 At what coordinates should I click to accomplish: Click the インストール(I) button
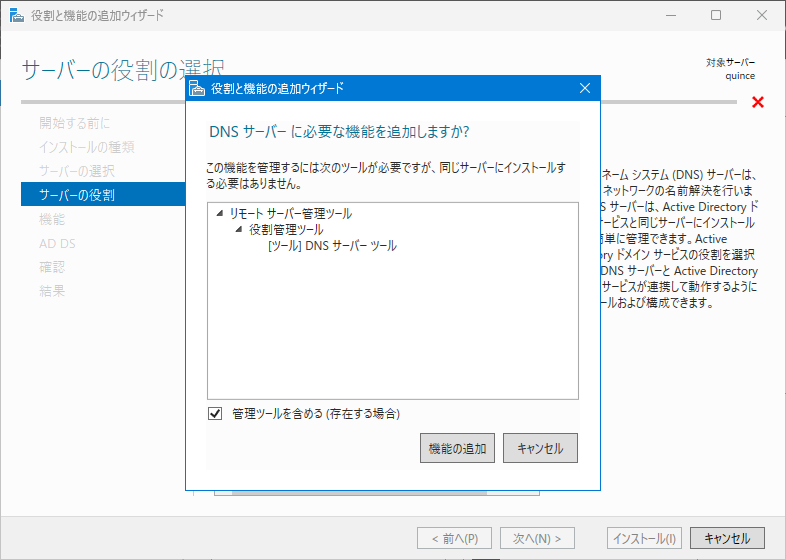pyautogui.click(x=644, y=538)
